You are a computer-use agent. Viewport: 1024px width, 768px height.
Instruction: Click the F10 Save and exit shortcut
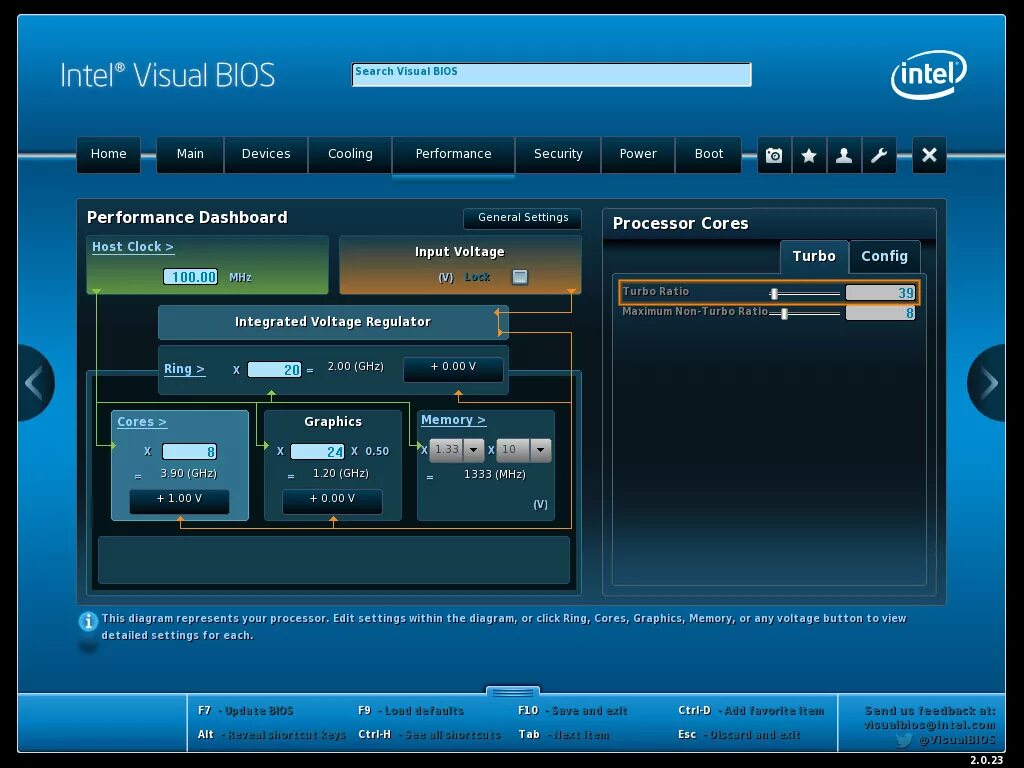pos(573,711)
